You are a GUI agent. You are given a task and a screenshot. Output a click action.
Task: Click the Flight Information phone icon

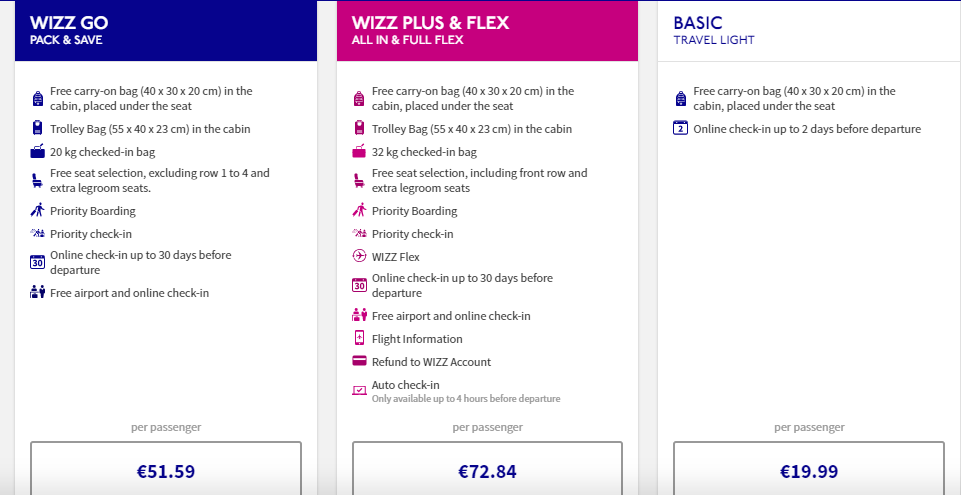click(x=360, y=338)
